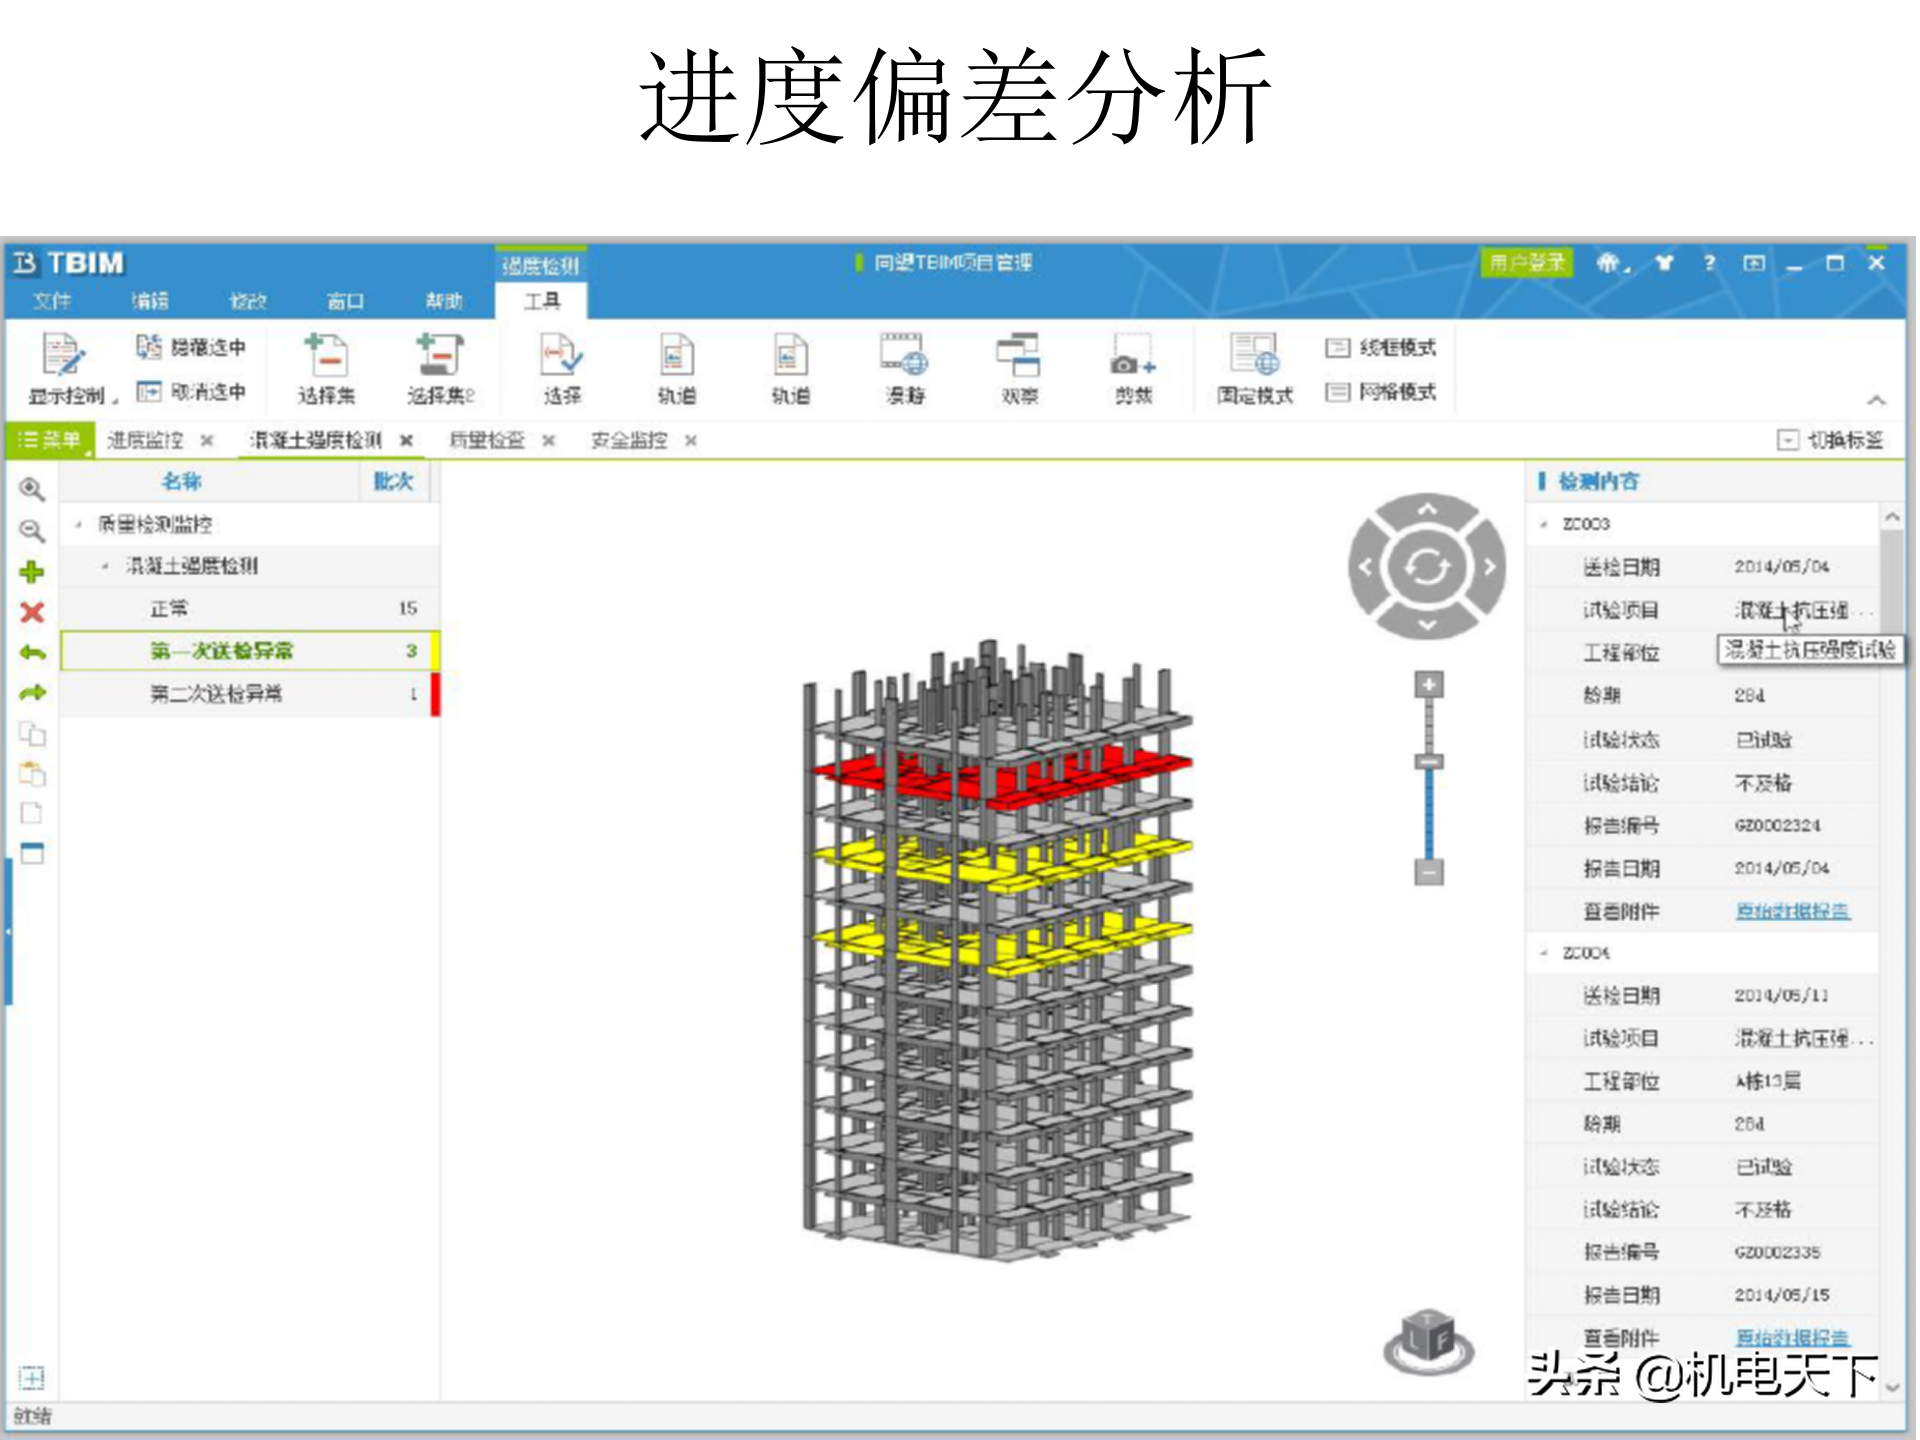
Task: Open first 原始数据报告 attachment link
Action: pos(1792,911)
